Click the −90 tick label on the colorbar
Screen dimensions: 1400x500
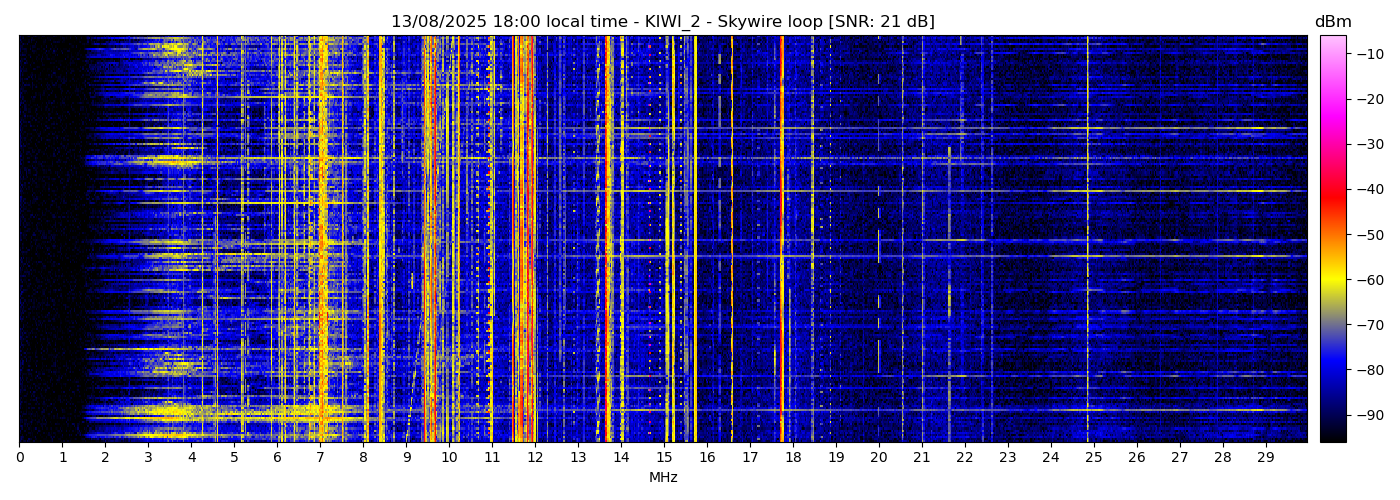pos(1360,415)
